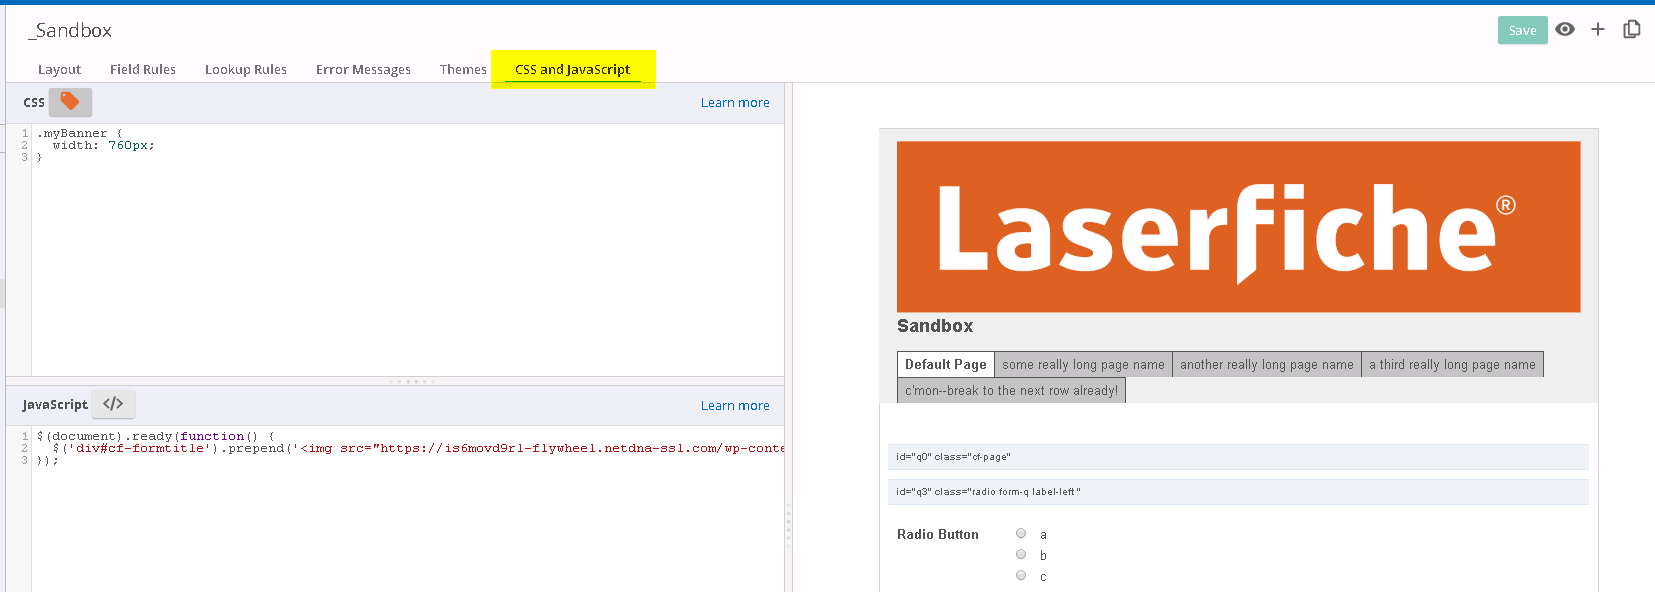Open the 'c'mon--break to the next row already!' tab
Viewport: 1655px width, 592px height.
pyautogui.click(x=1011, y=391)
